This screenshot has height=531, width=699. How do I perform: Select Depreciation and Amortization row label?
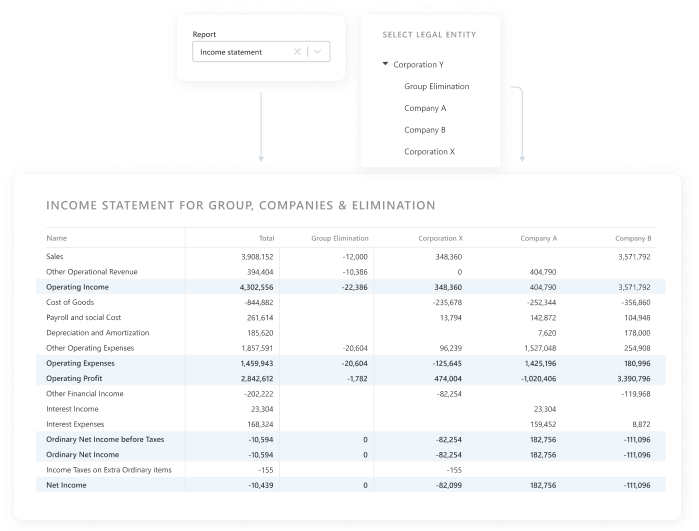click(98, 333)
